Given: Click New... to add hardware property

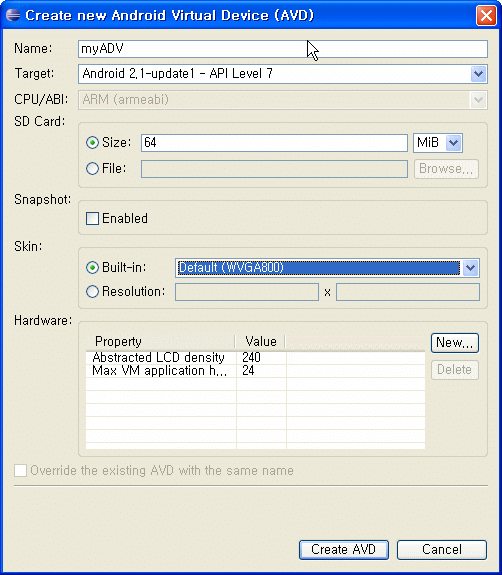Looking at the screenshot, I should [455, 343].
